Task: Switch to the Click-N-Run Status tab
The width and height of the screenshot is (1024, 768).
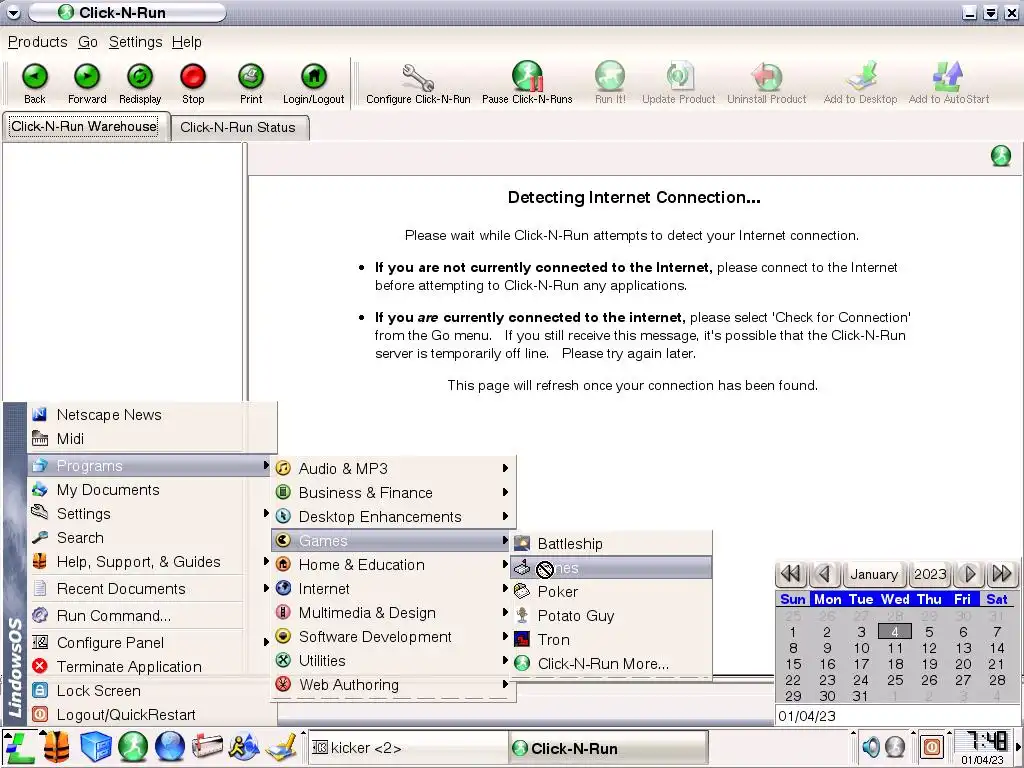Action: tap(238, 127)
